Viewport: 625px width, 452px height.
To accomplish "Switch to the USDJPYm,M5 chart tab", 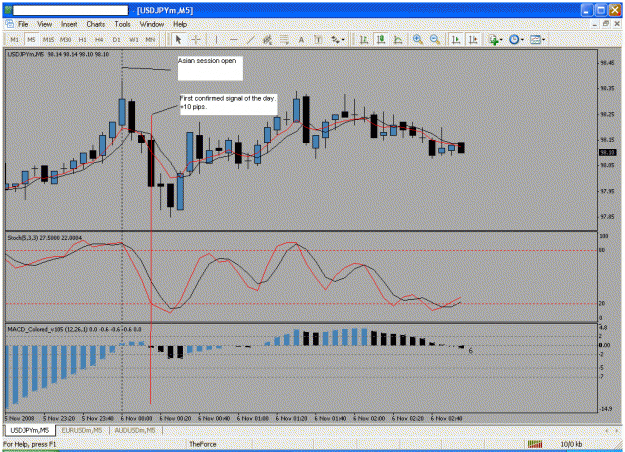I will (x=30, y=430).
